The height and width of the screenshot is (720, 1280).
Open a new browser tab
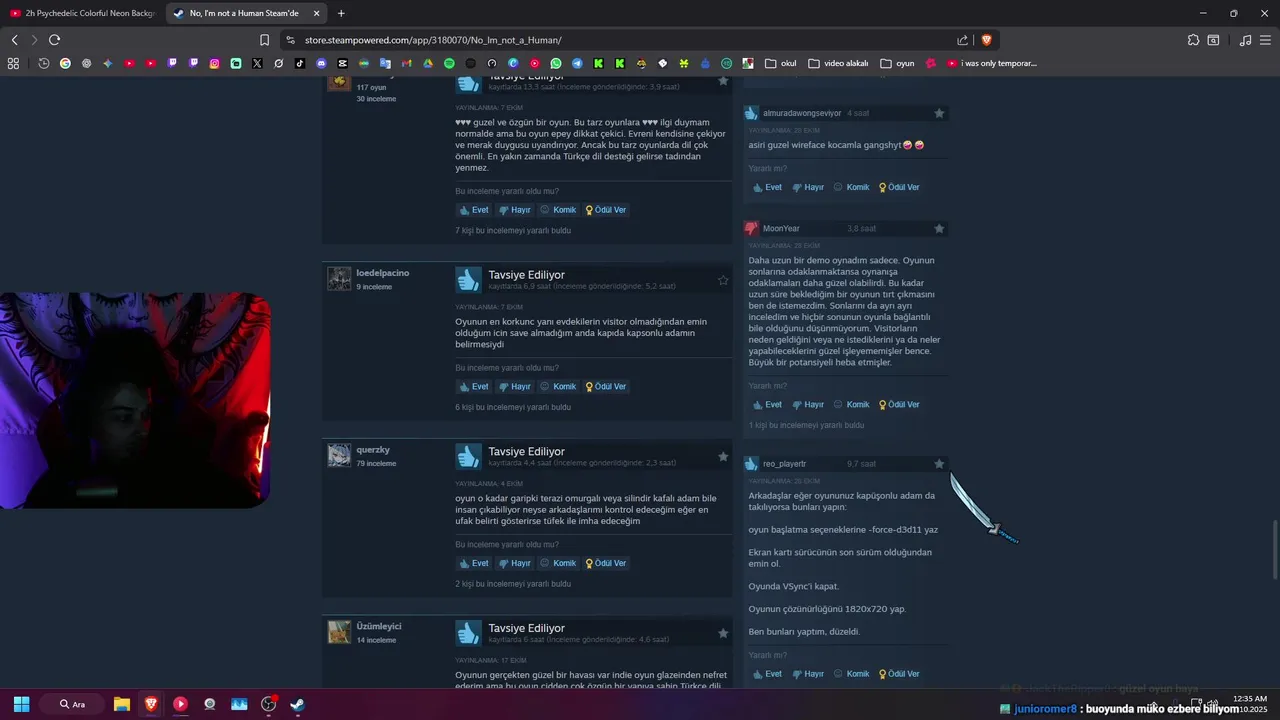pyautogui.click(x=341, y=13)
